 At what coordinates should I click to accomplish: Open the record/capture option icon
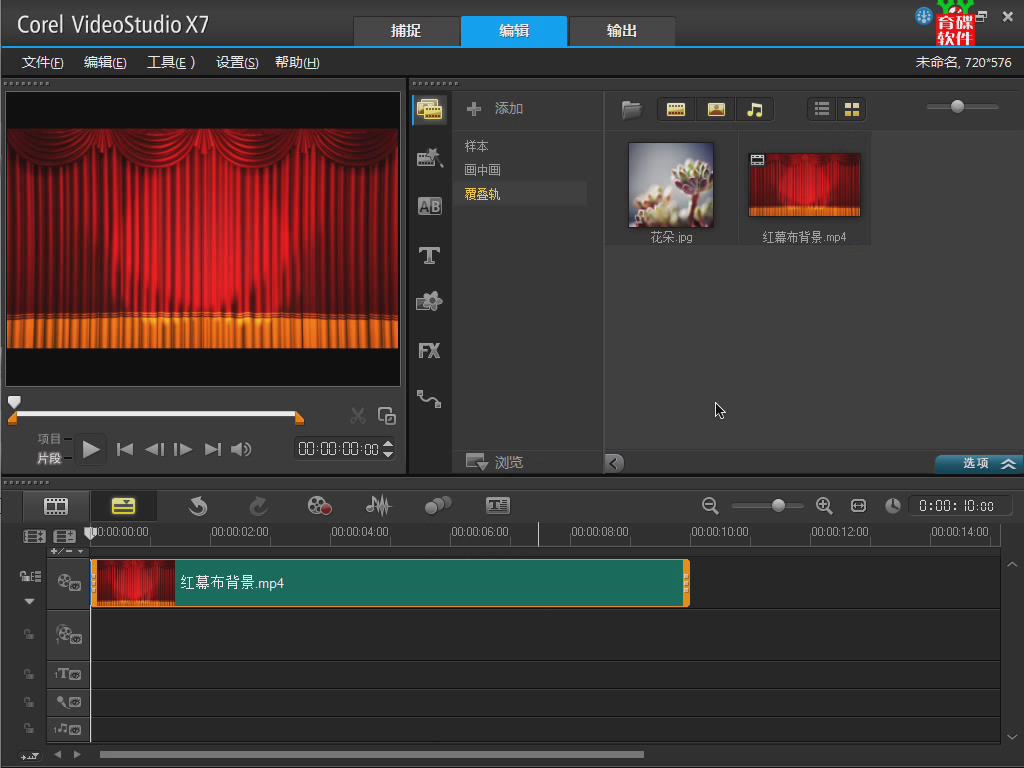(319, 506)
